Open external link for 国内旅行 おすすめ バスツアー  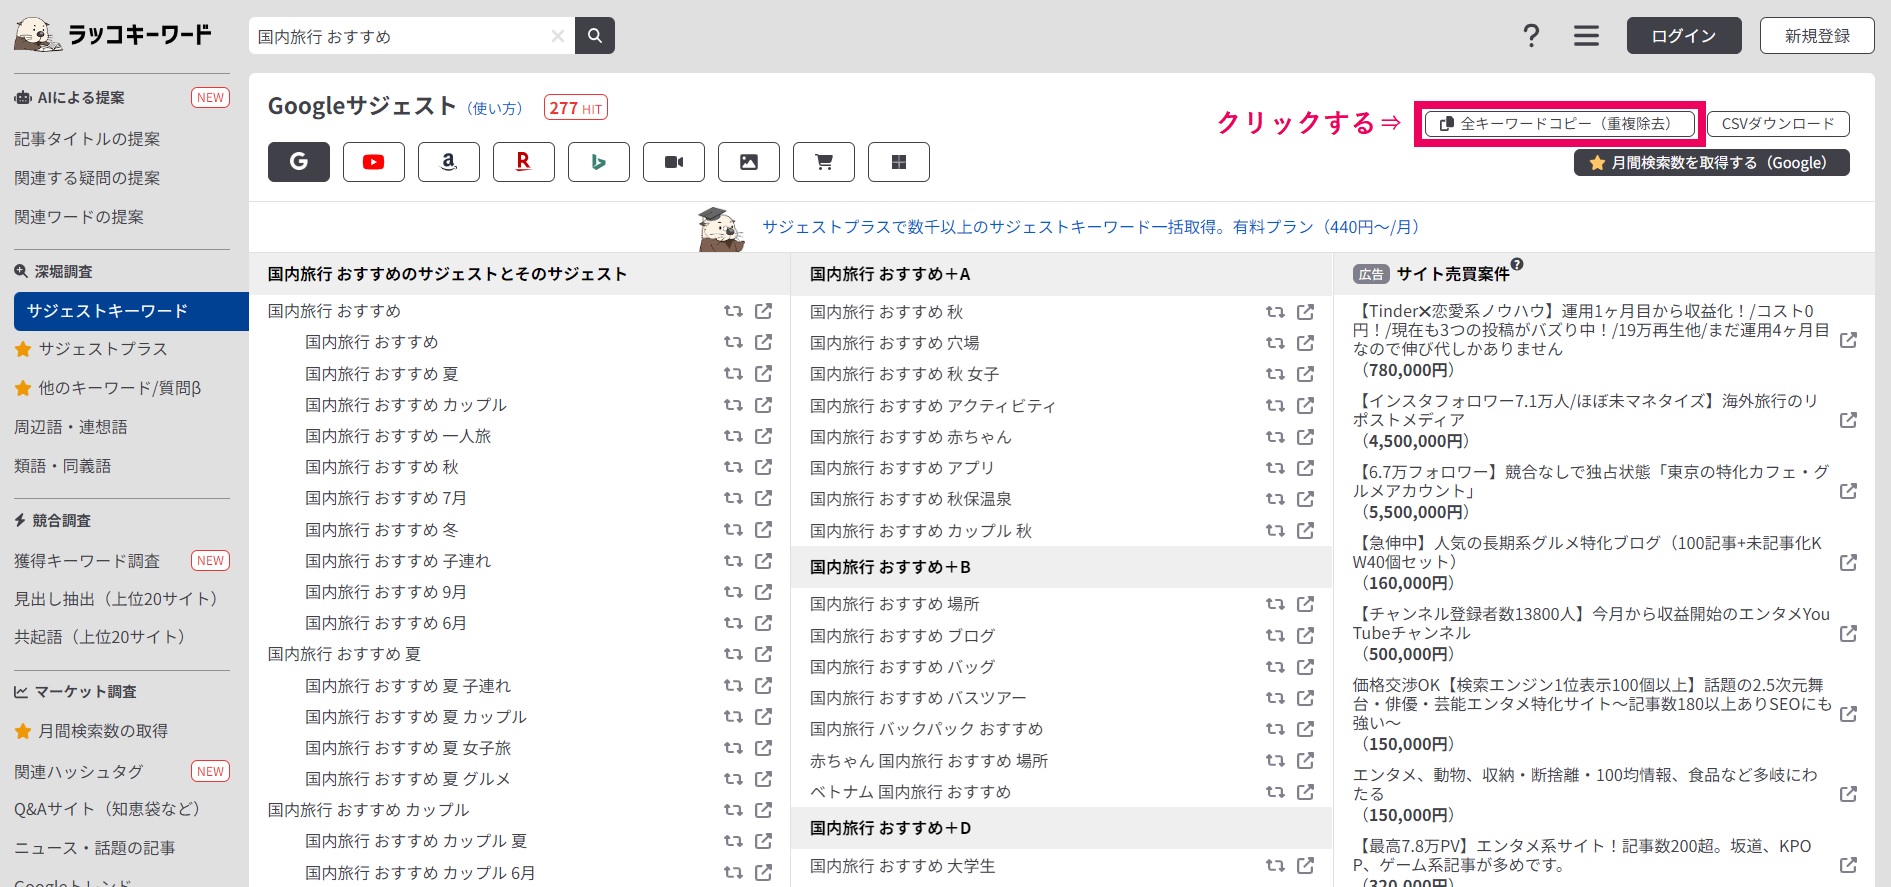(1306, 698)
